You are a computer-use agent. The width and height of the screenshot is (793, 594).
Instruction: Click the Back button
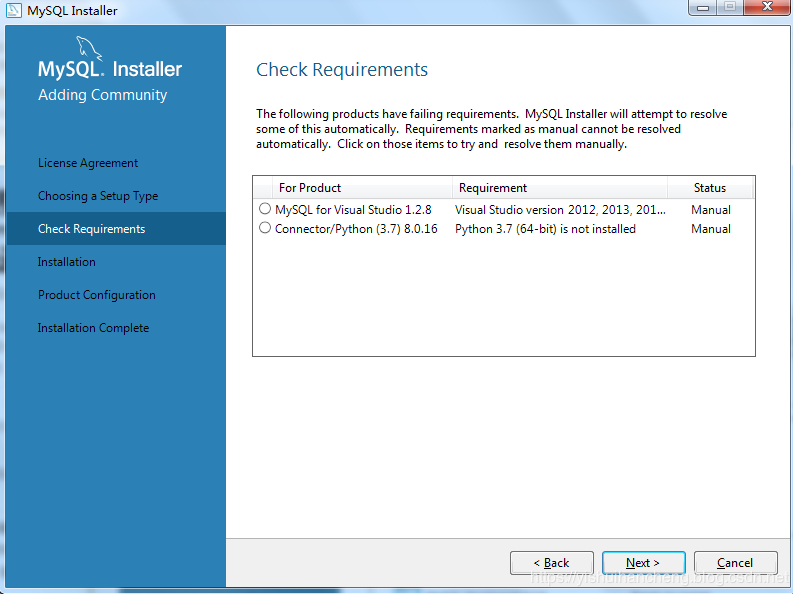tap(552, 563)
